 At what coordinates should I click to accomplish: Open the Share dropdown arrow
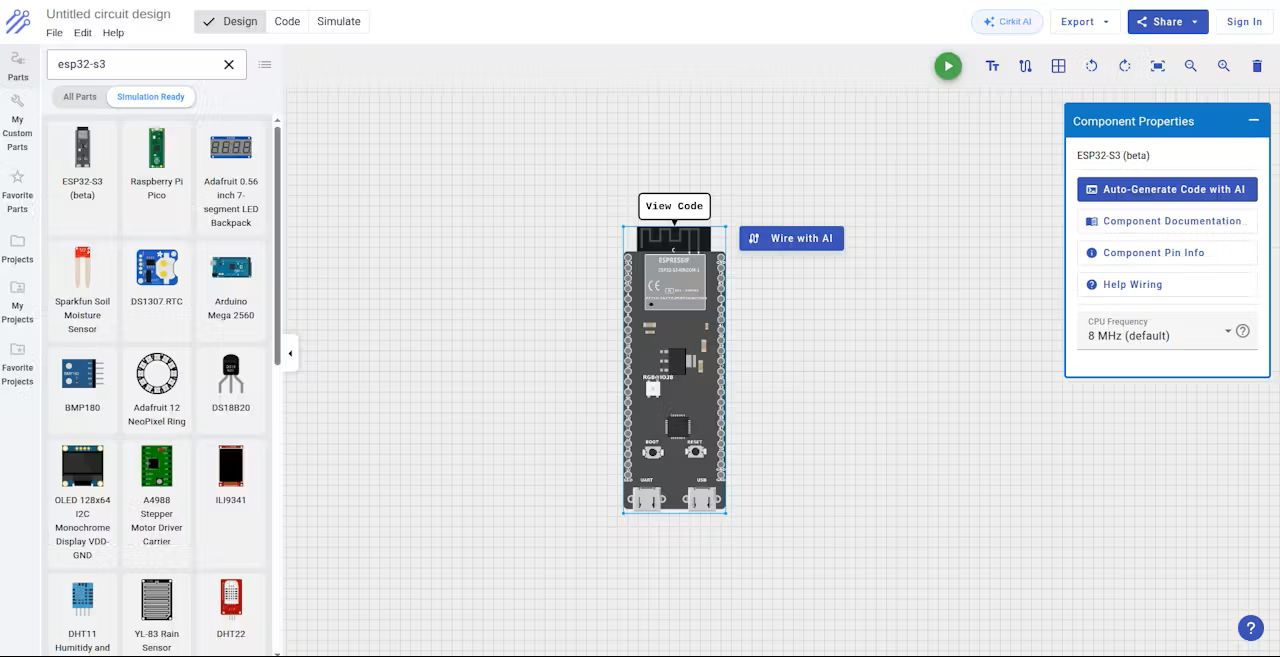click(x=1194, y=22)
